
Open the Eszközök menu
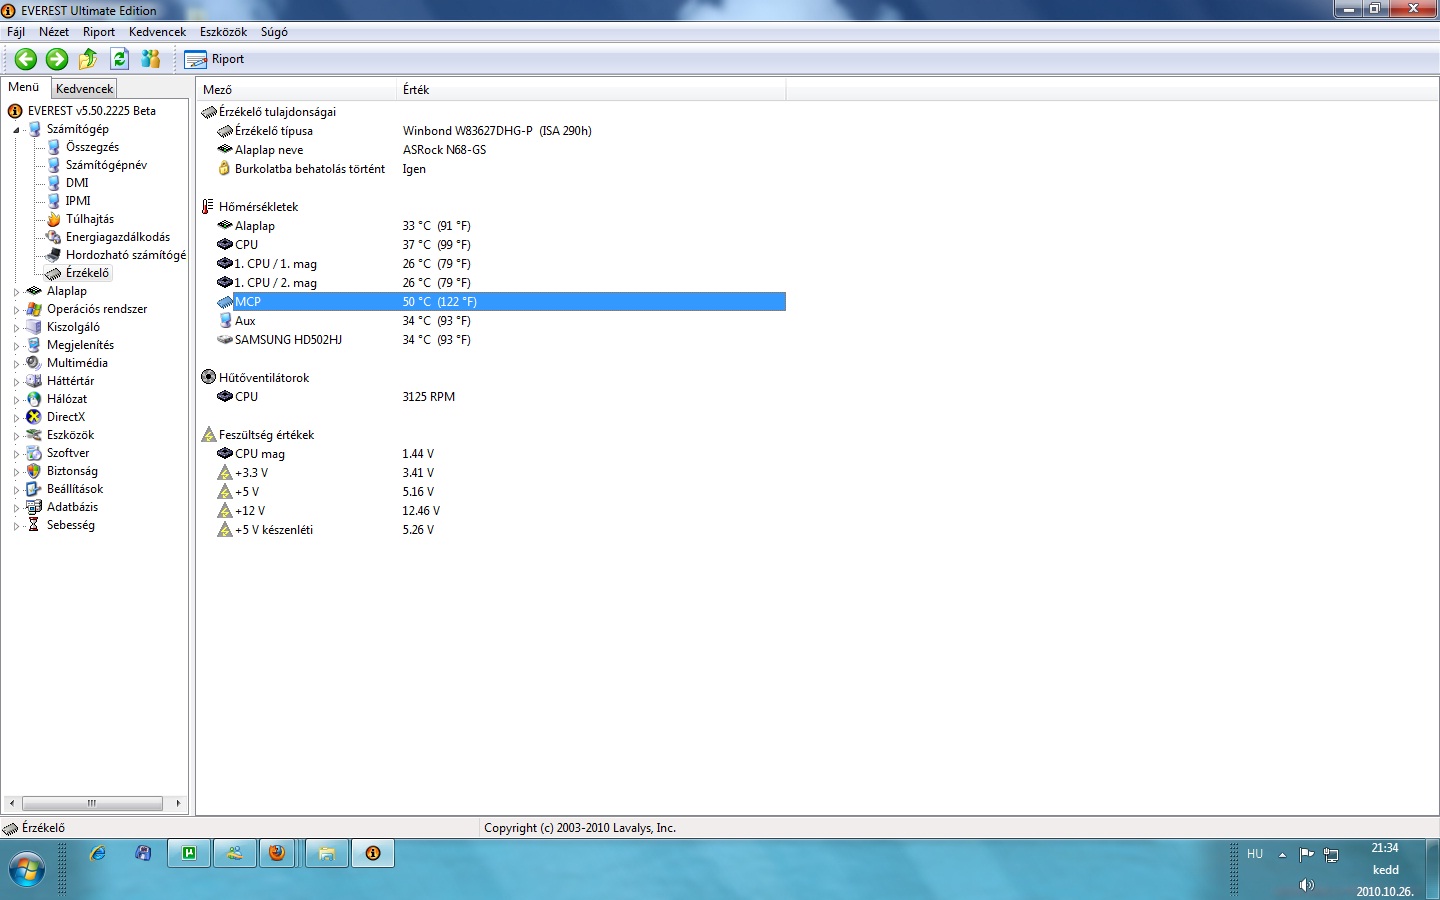click(223, 32)
